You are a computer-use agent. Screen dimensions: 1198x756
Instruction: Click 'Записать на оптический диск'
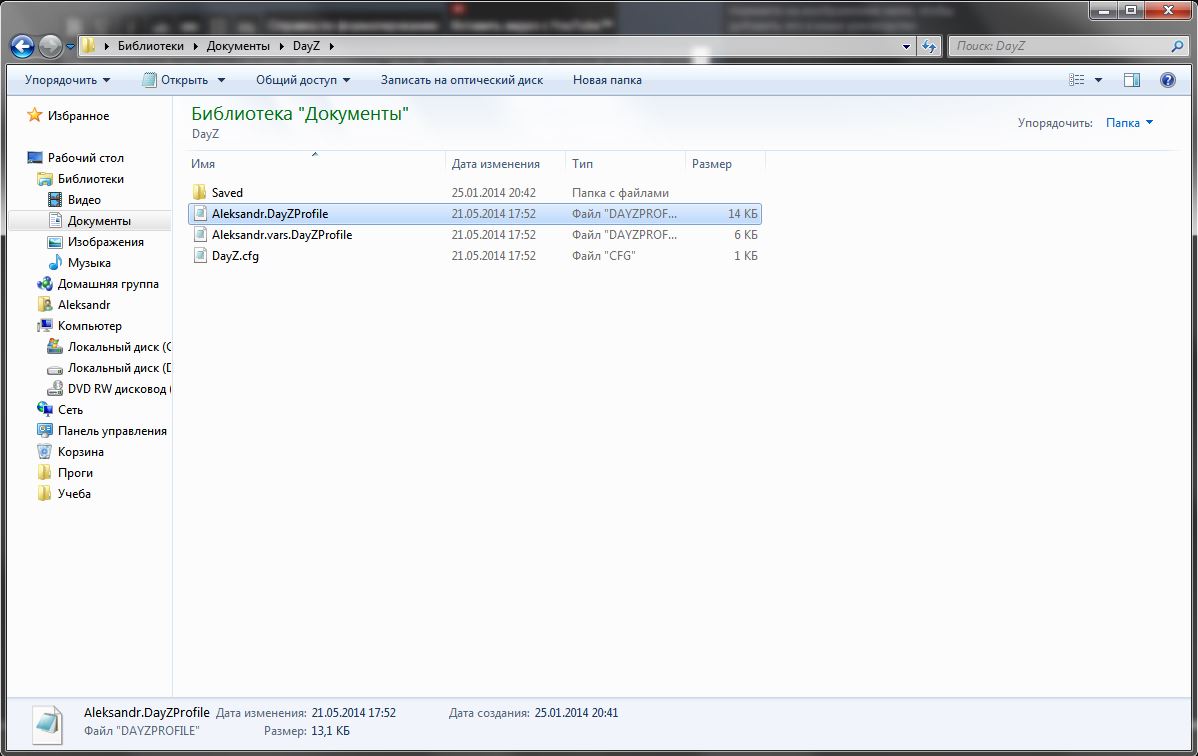click(461, 80)
